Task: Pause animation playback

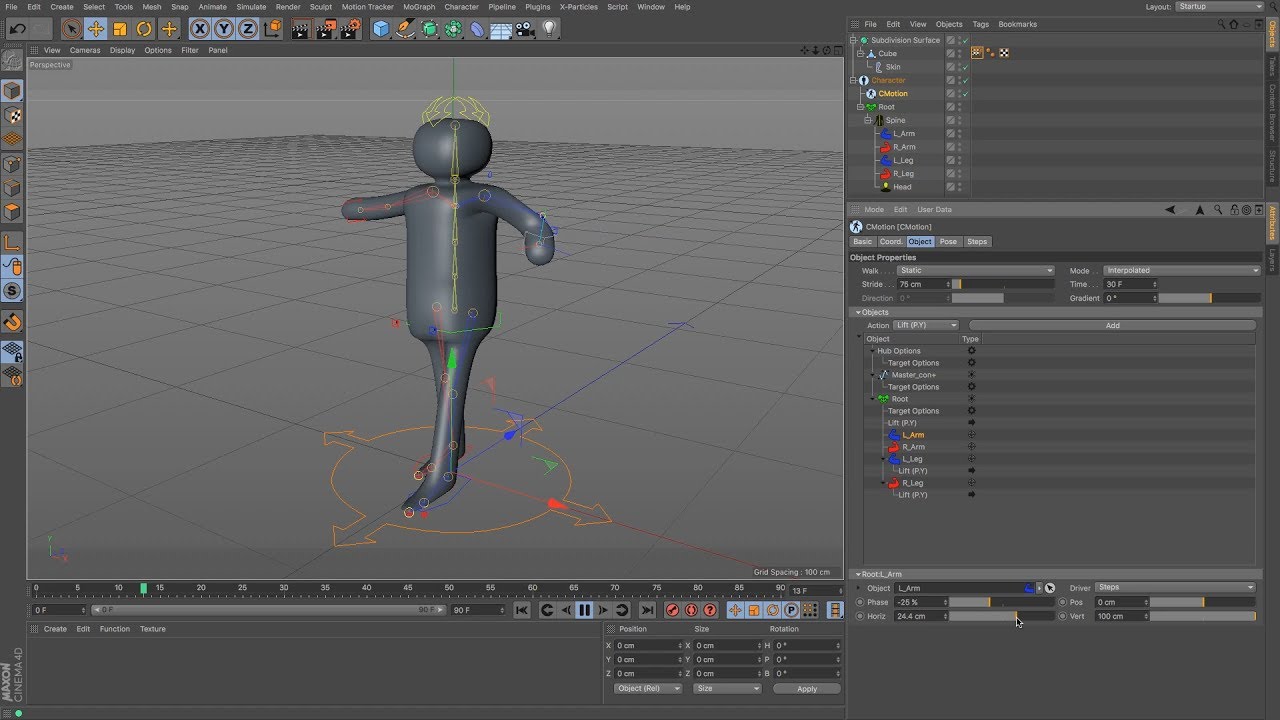Action: tap(584, 610)
